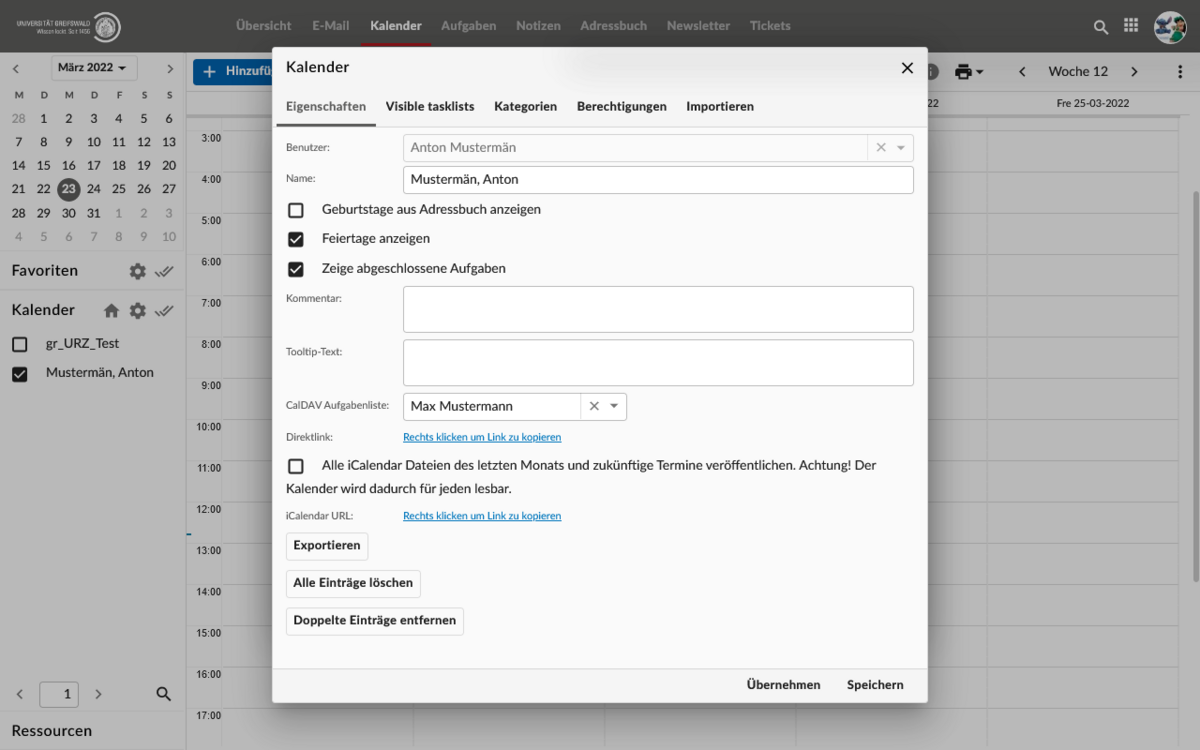Uncheck Feiertage anzeigen
Viewport: 1200px width, 750px height.
[x=296, y=239]
